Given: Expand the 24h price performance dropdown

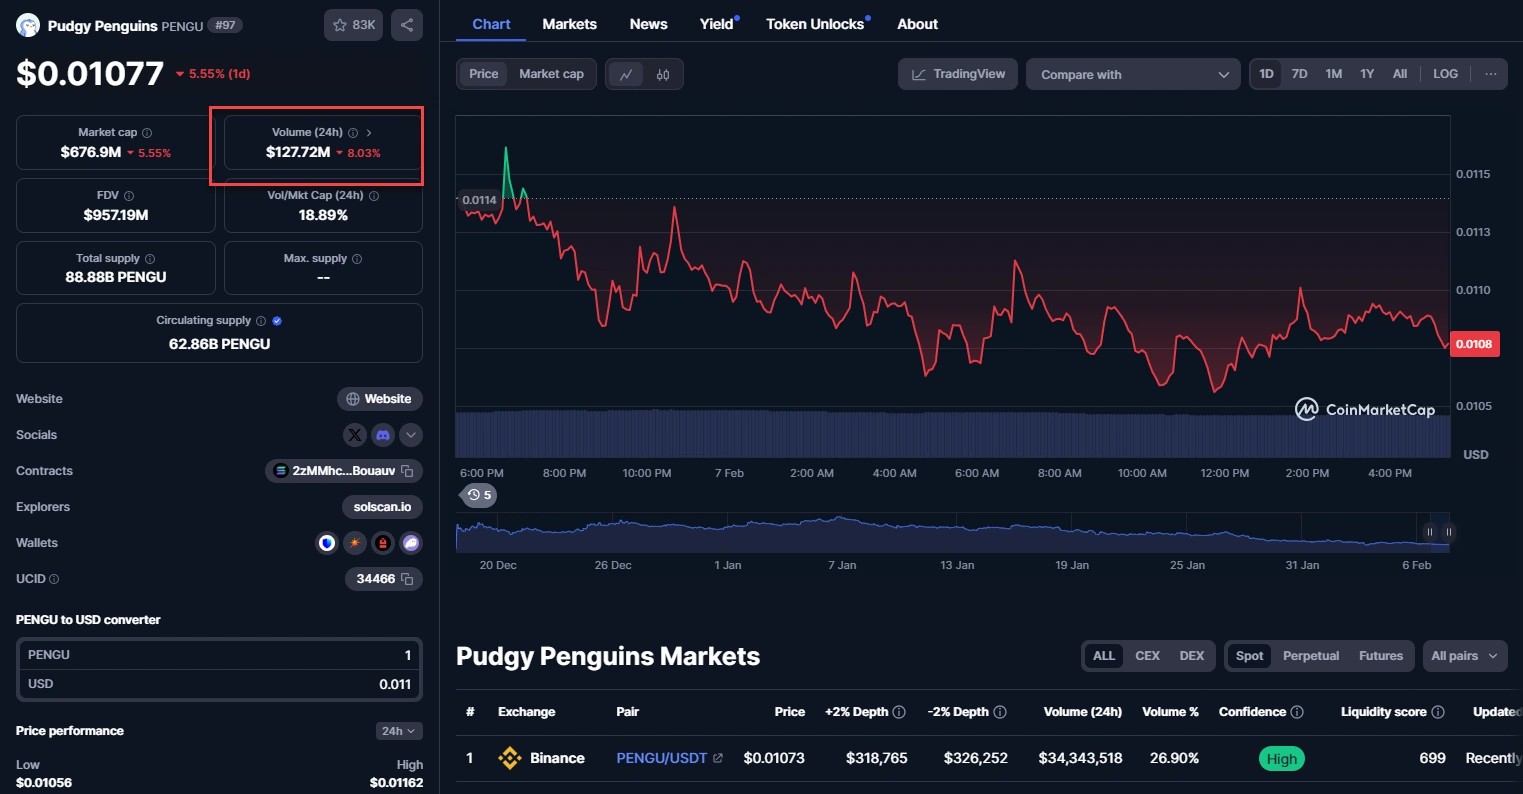Looking at the screenshot, I should click(399, 731).
